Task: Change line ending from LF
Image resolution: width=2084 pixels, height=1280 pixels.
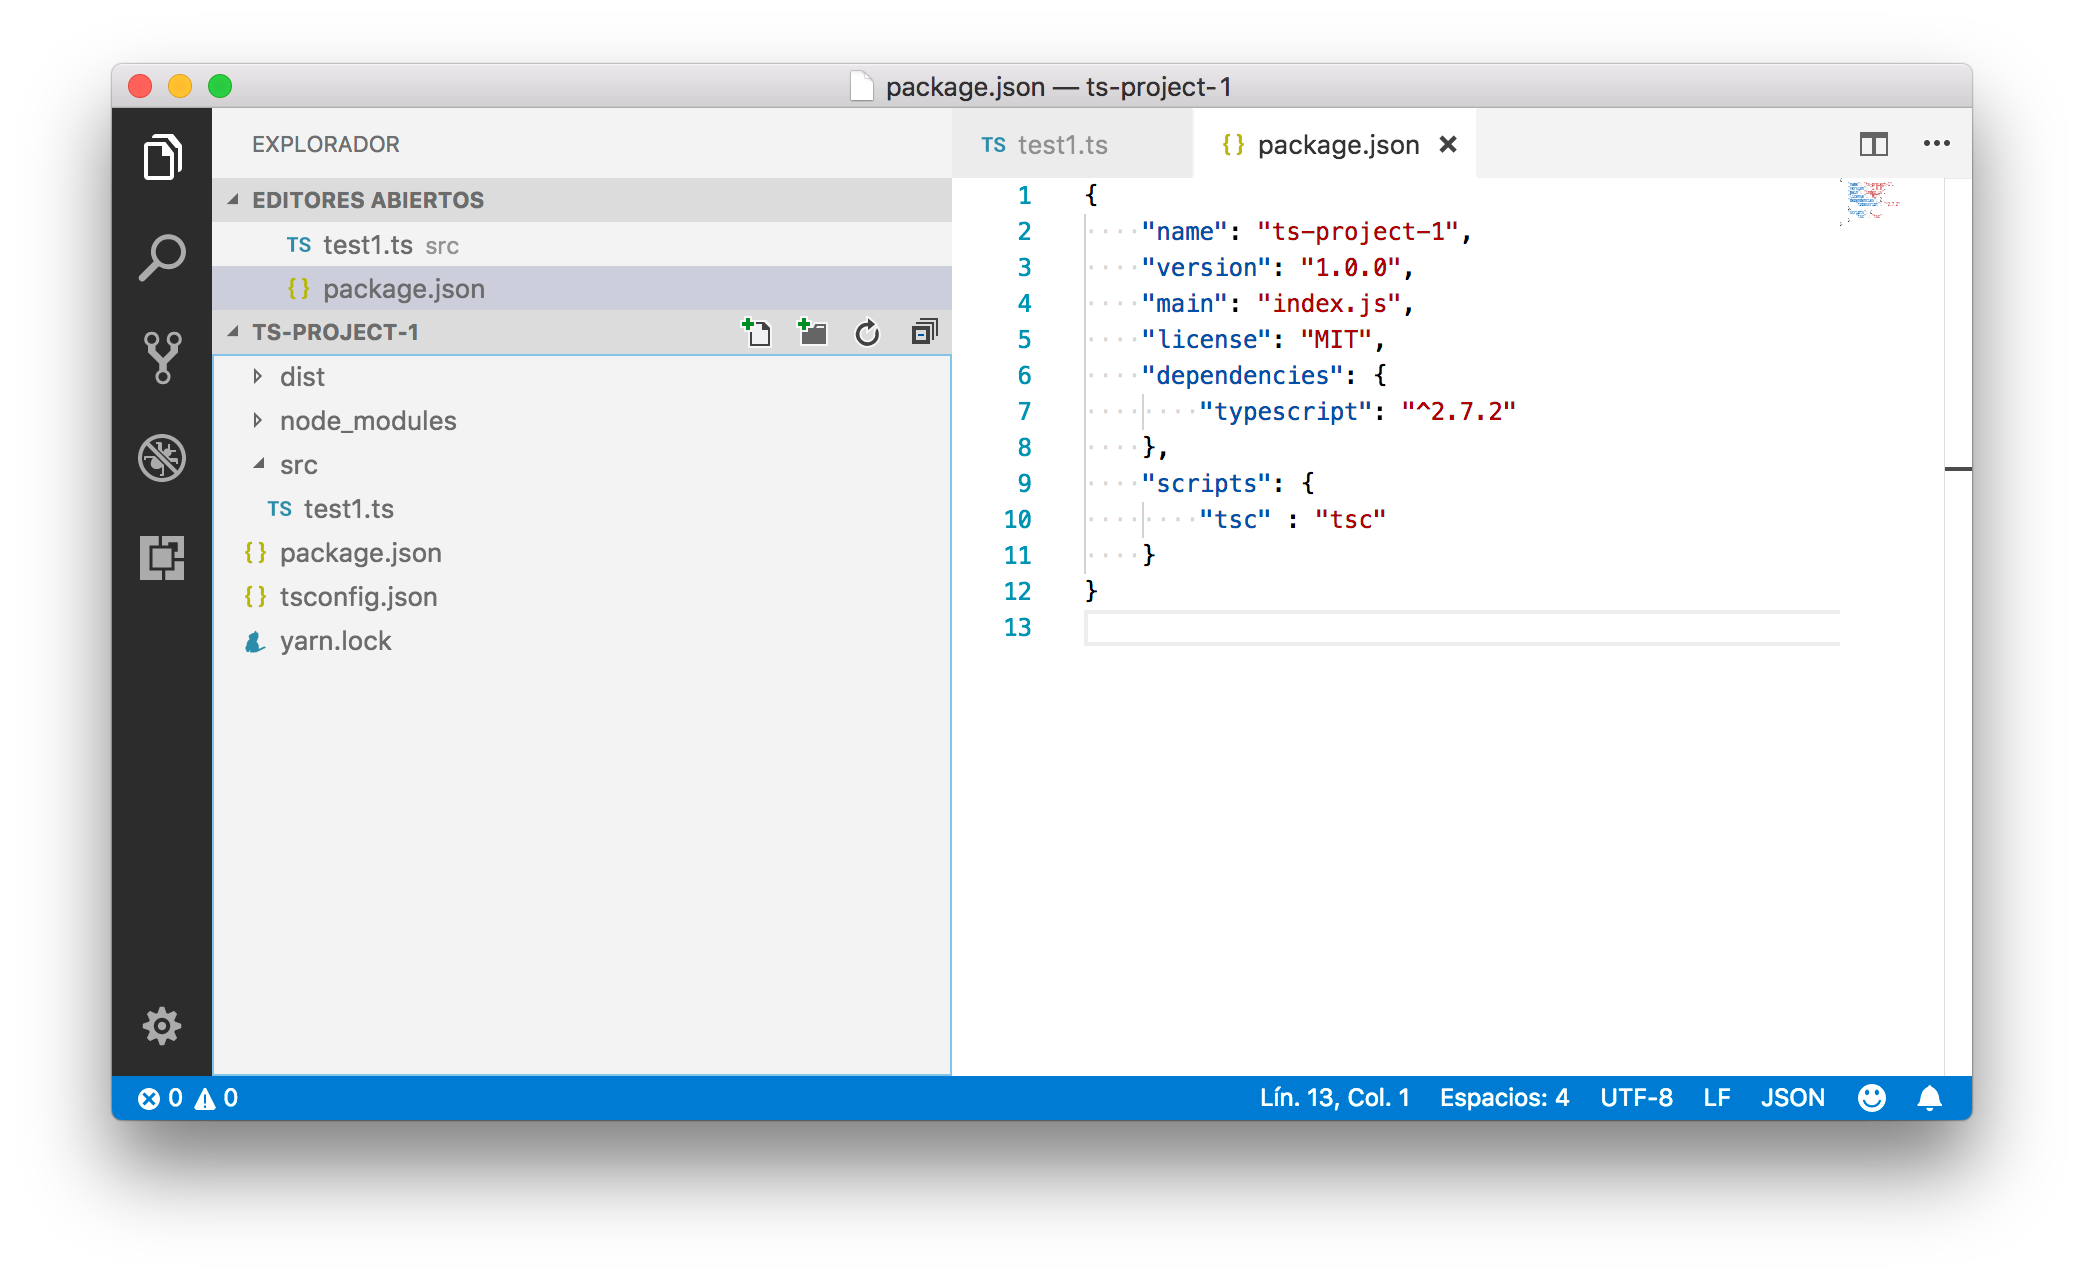Action: [1717, 1097]
